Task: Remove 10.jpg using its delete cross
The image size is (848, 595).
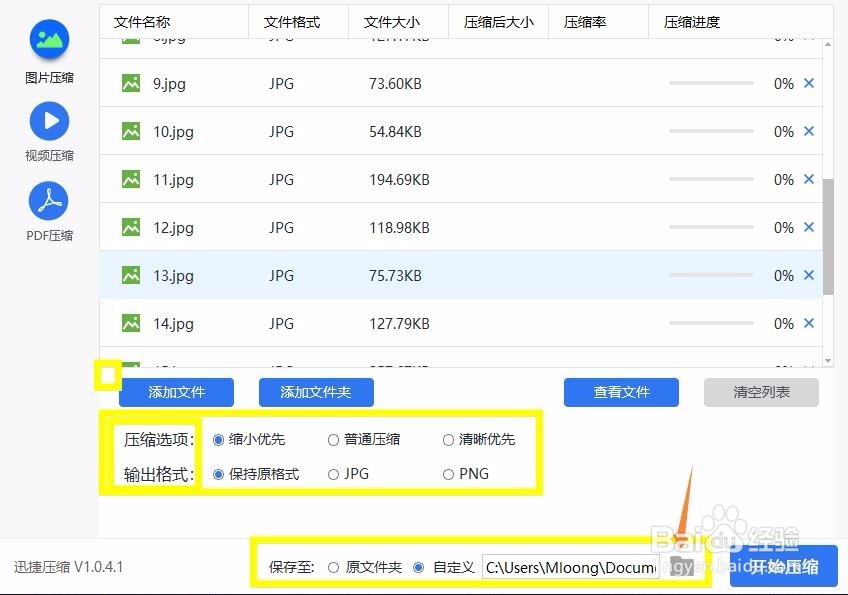Action: click(x=809, y=131)
